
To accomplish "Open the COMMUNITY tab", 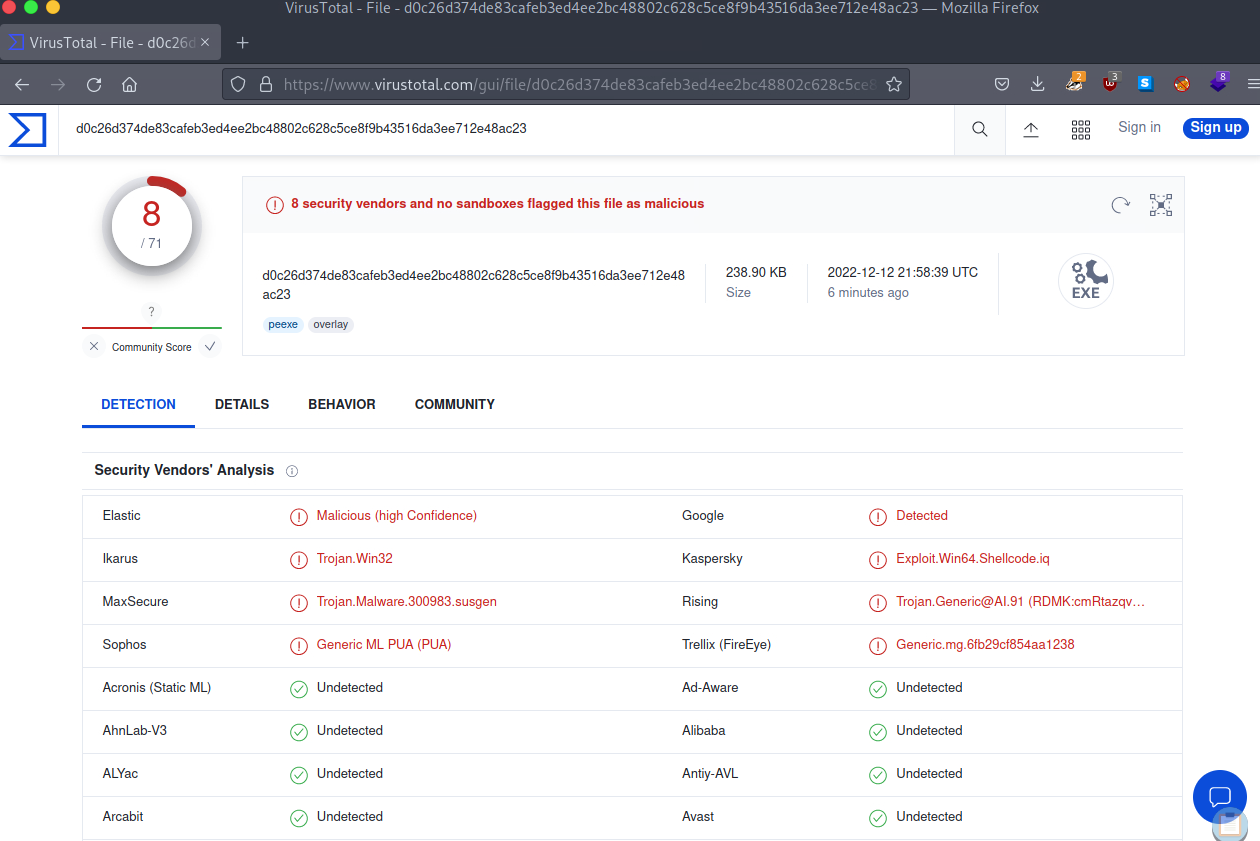I will (455, 404).
